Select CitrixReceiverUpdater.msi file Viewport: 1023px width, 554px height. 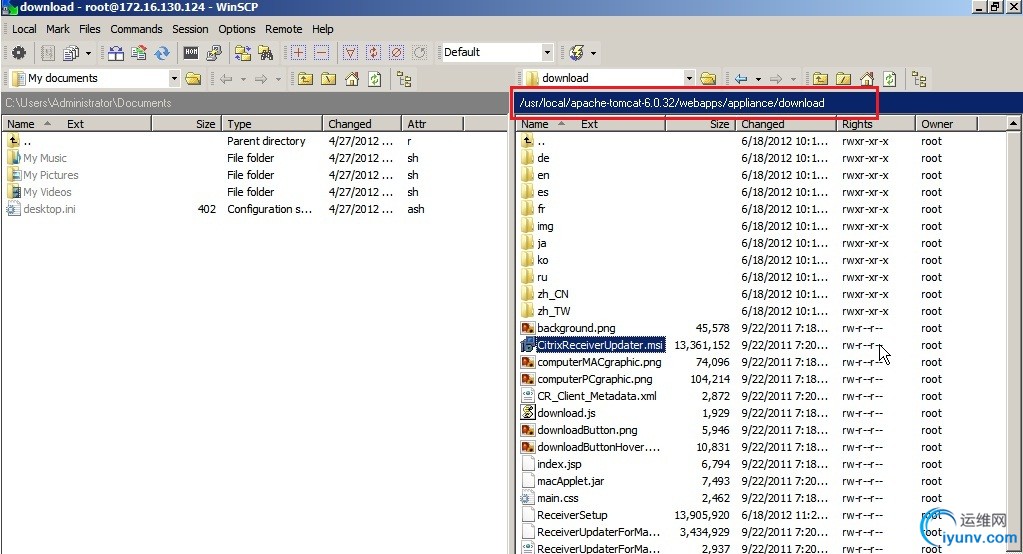point(600,345)
